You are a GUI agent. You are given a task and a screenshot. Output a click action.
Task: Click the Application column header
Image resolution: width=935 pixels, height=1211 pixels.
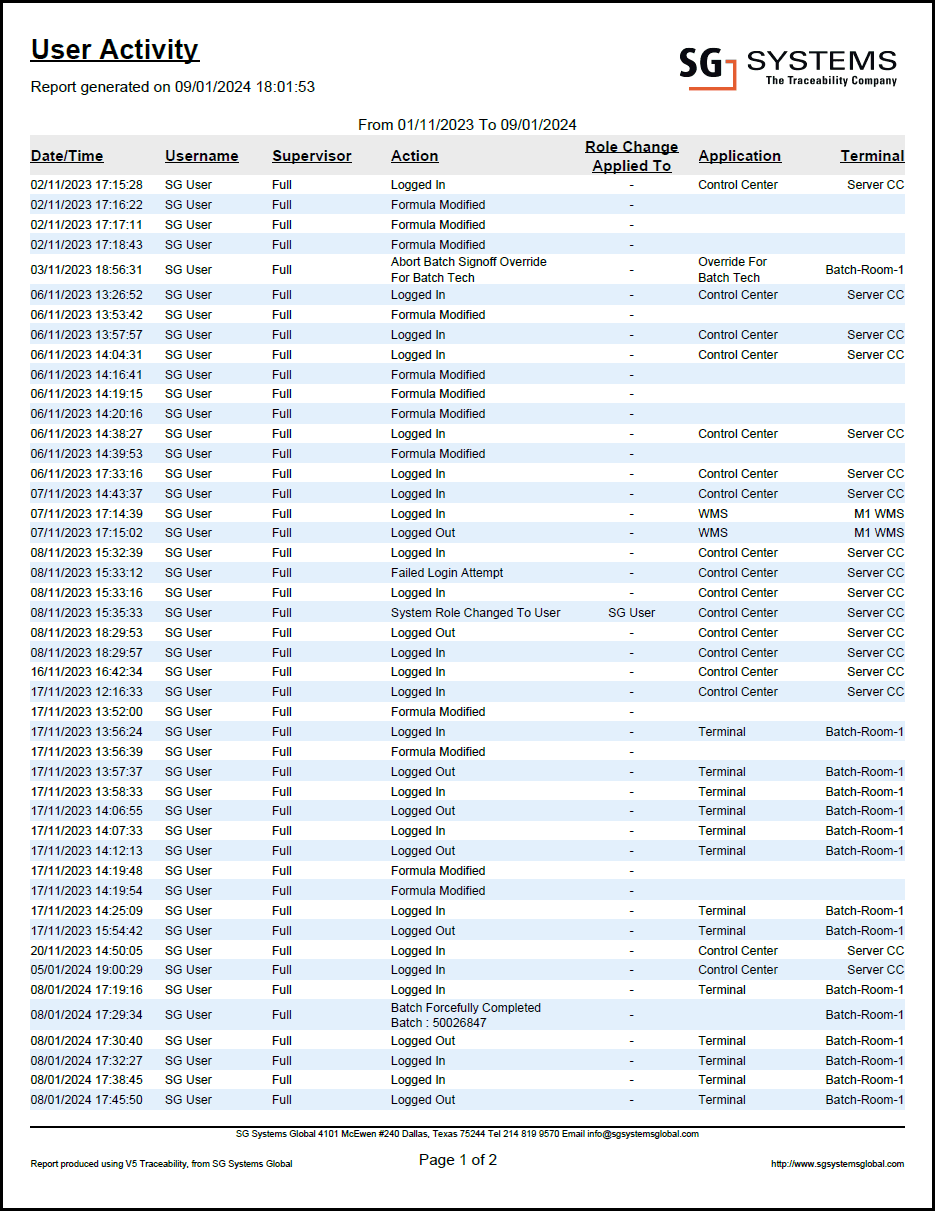point(739,156)
